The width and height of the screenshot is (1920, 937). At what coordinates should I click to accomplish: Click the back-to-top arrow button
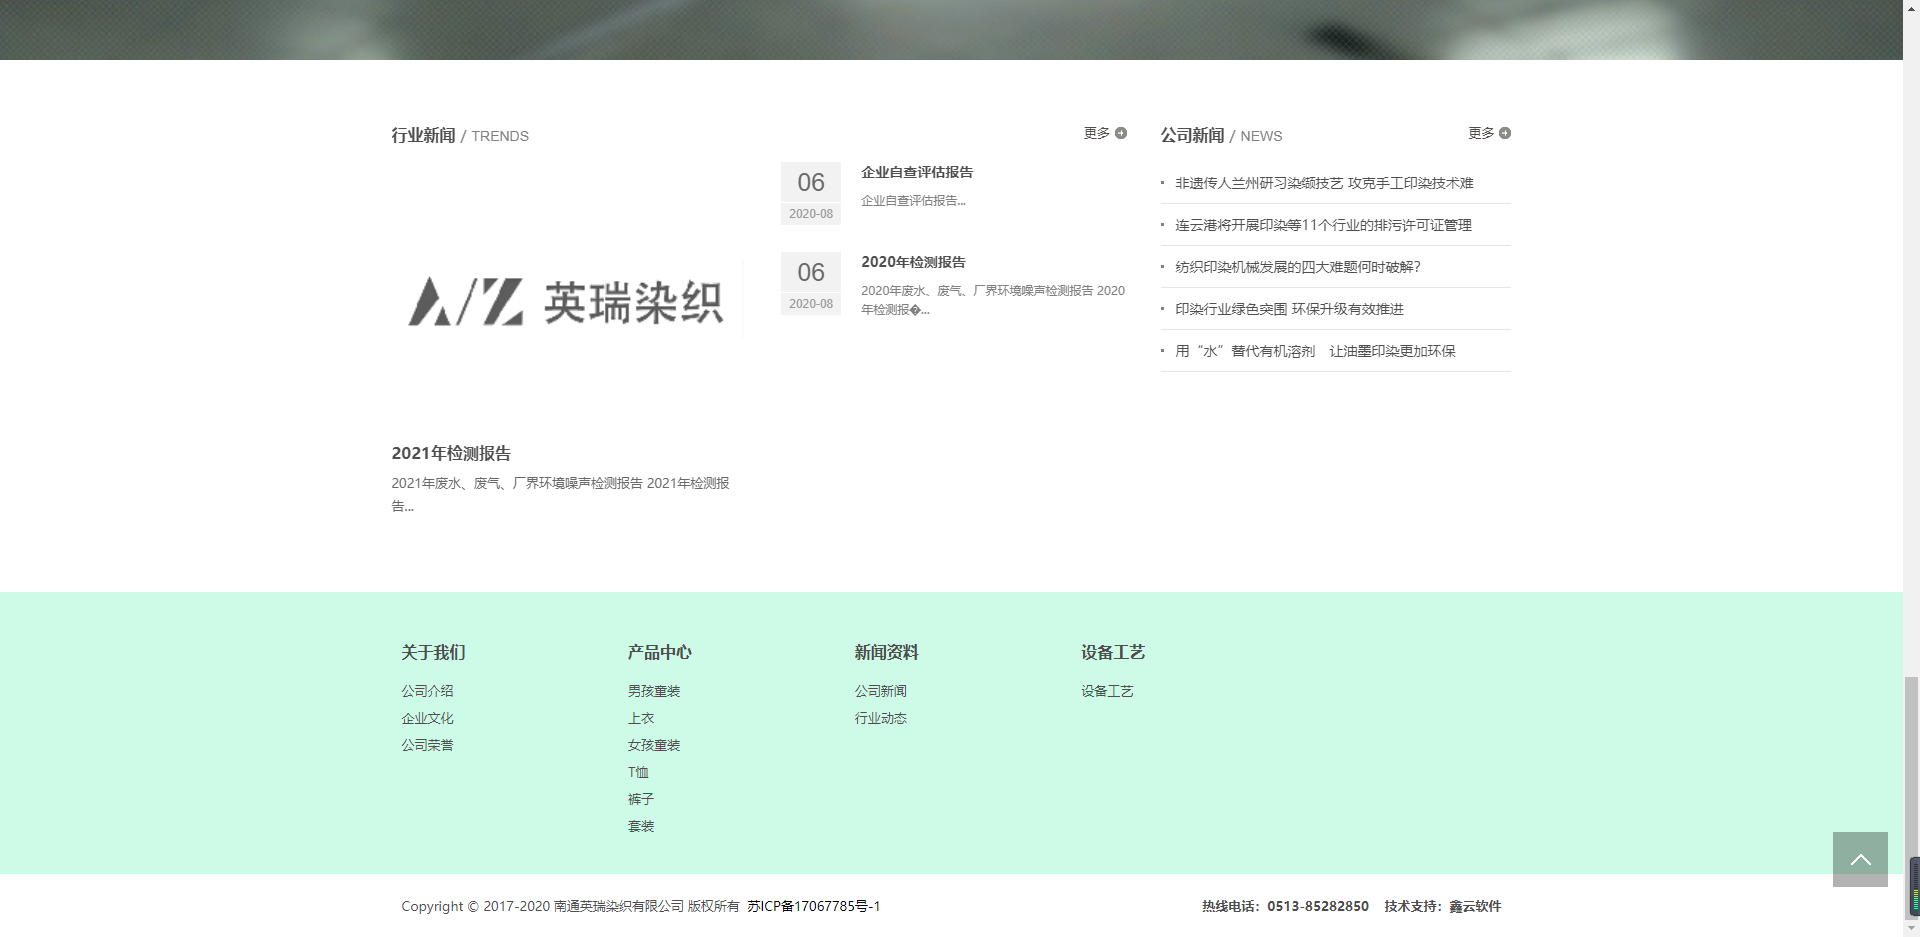(x=1859, y=859)
